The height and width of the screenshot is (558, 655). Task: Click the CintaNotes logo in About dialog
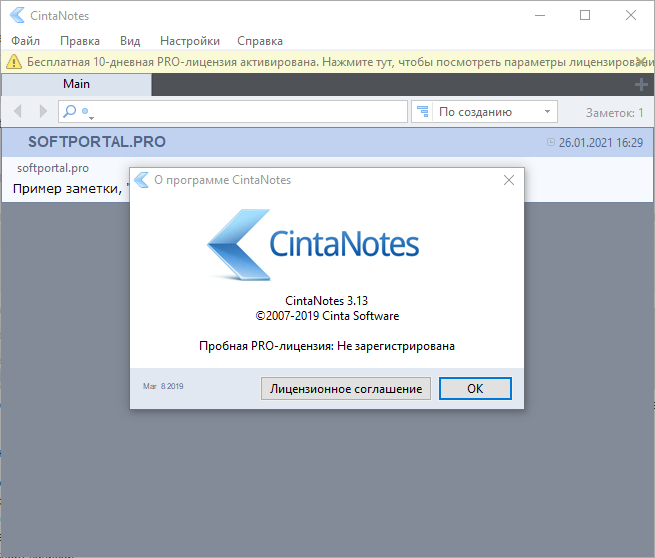pos(313,245)
